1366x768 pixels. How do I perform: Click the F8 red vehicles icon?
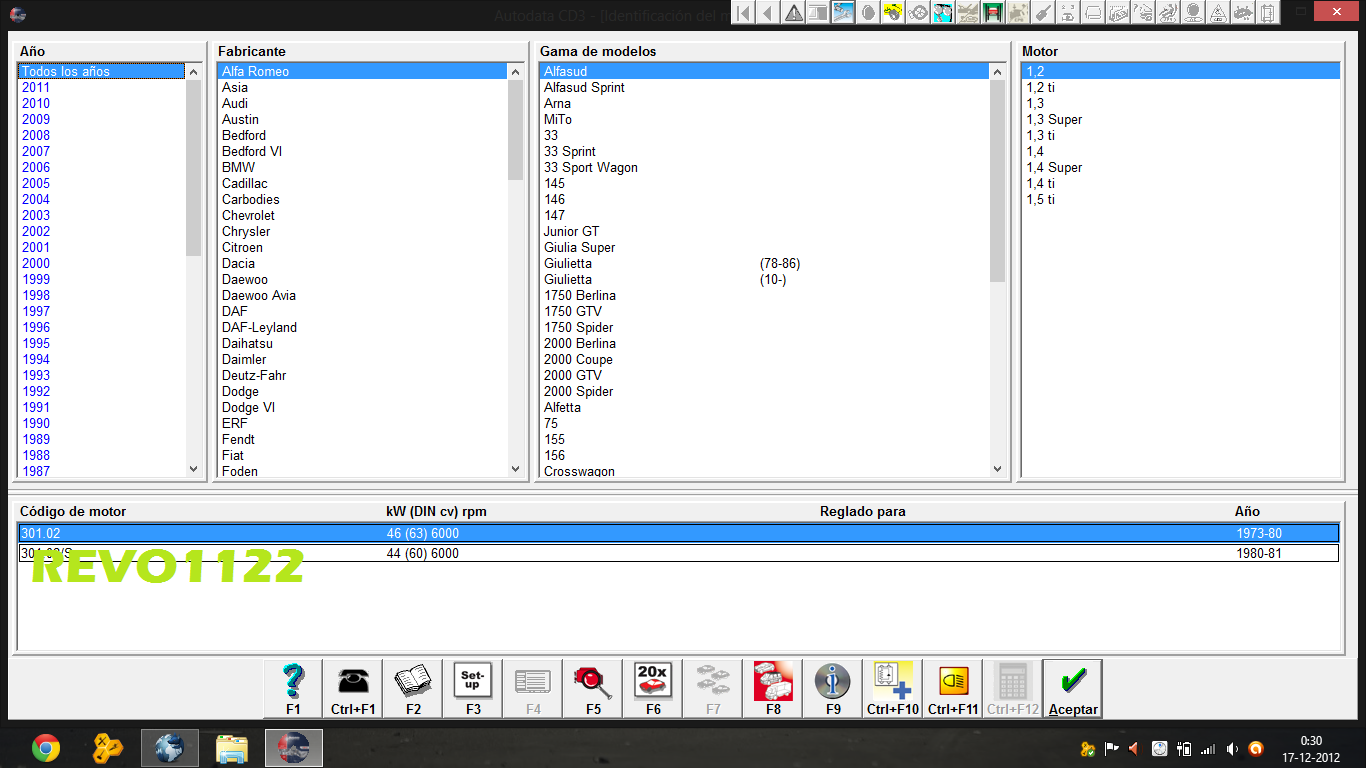[773, 688]
